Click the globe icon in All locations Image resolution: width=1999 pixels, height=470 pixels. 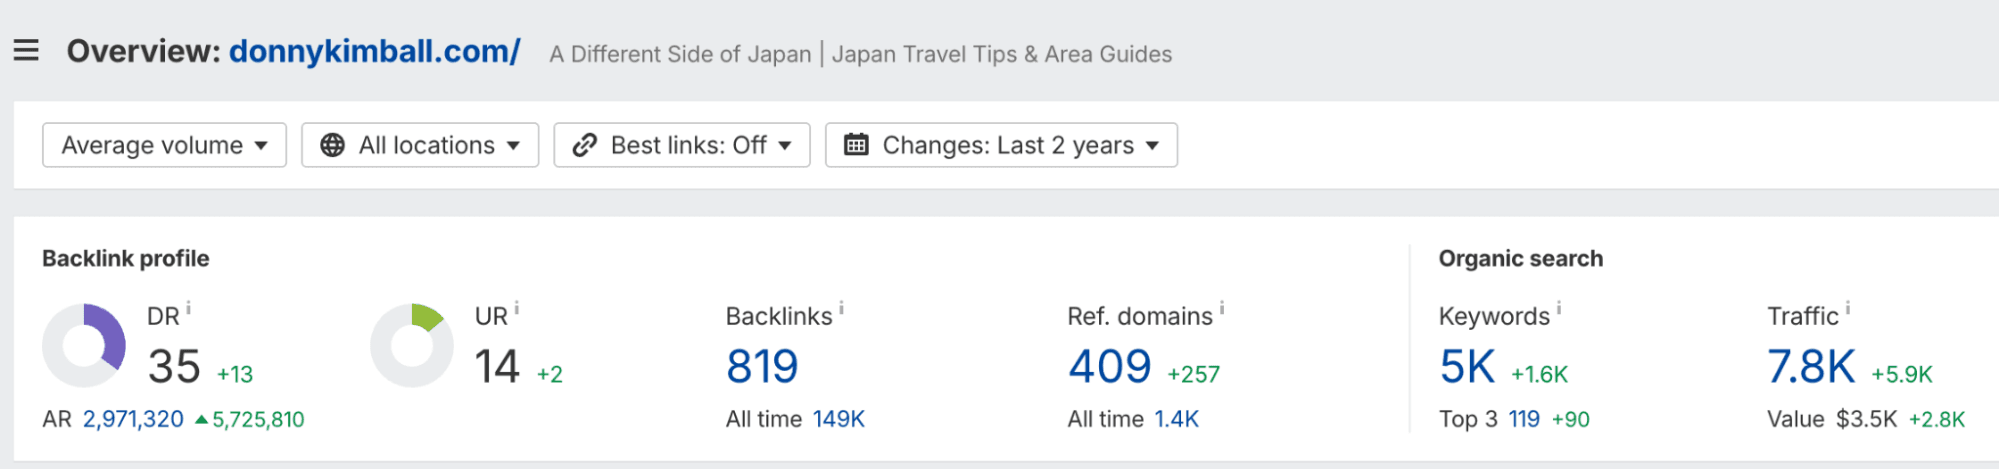332,145
